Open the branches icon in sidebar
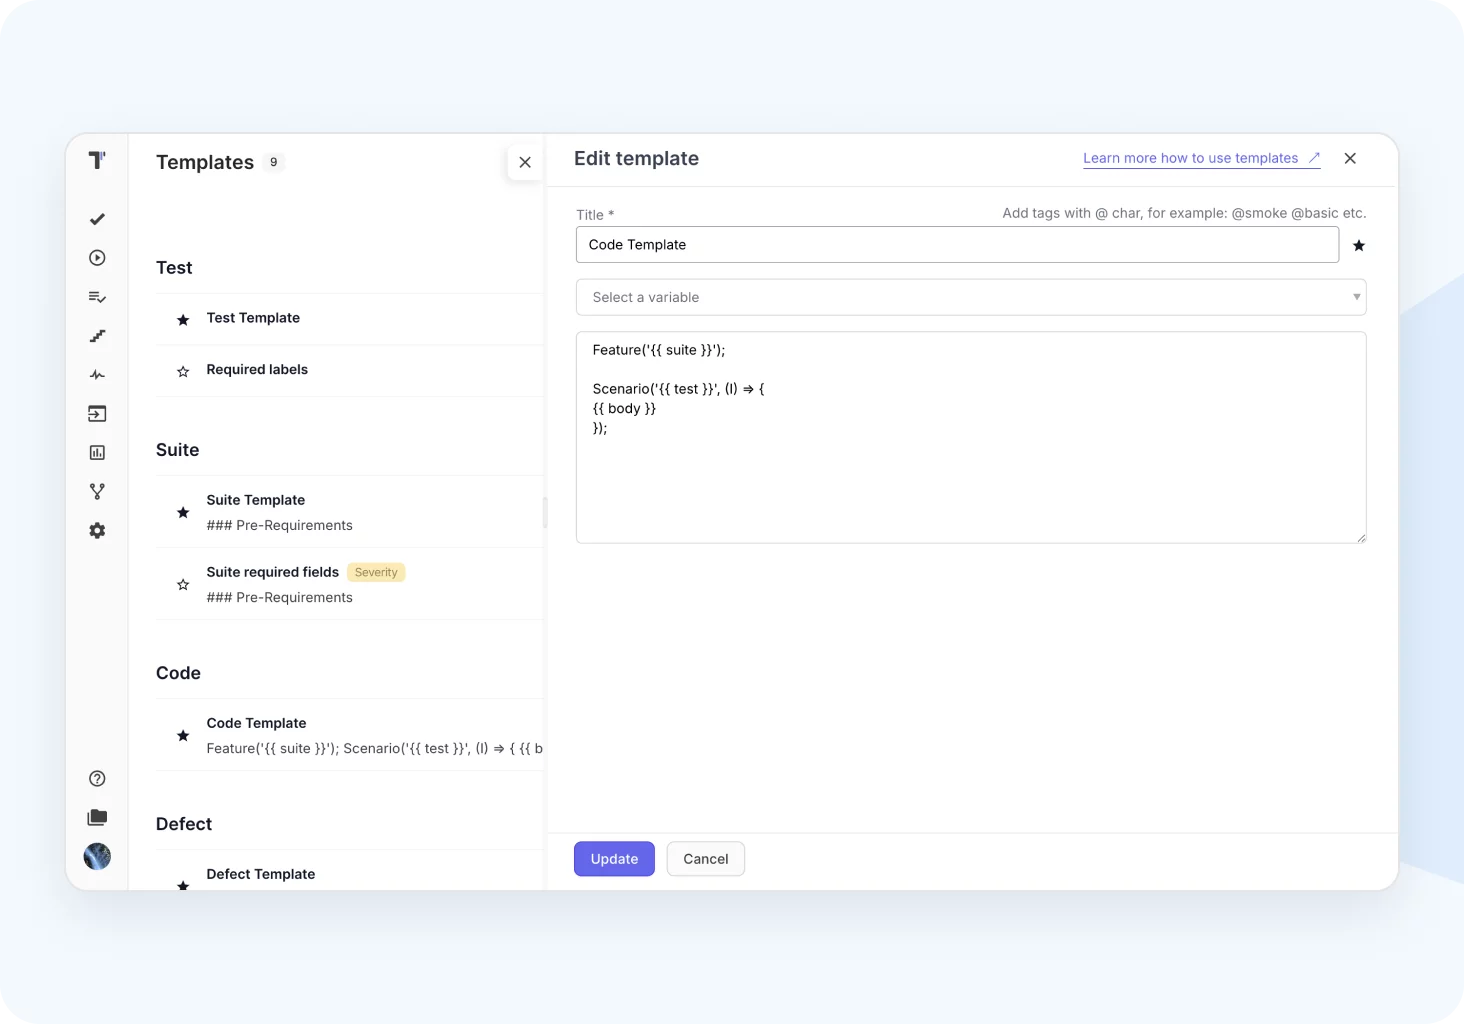This screenshot has height=1024, width=1464. [97, 492]
